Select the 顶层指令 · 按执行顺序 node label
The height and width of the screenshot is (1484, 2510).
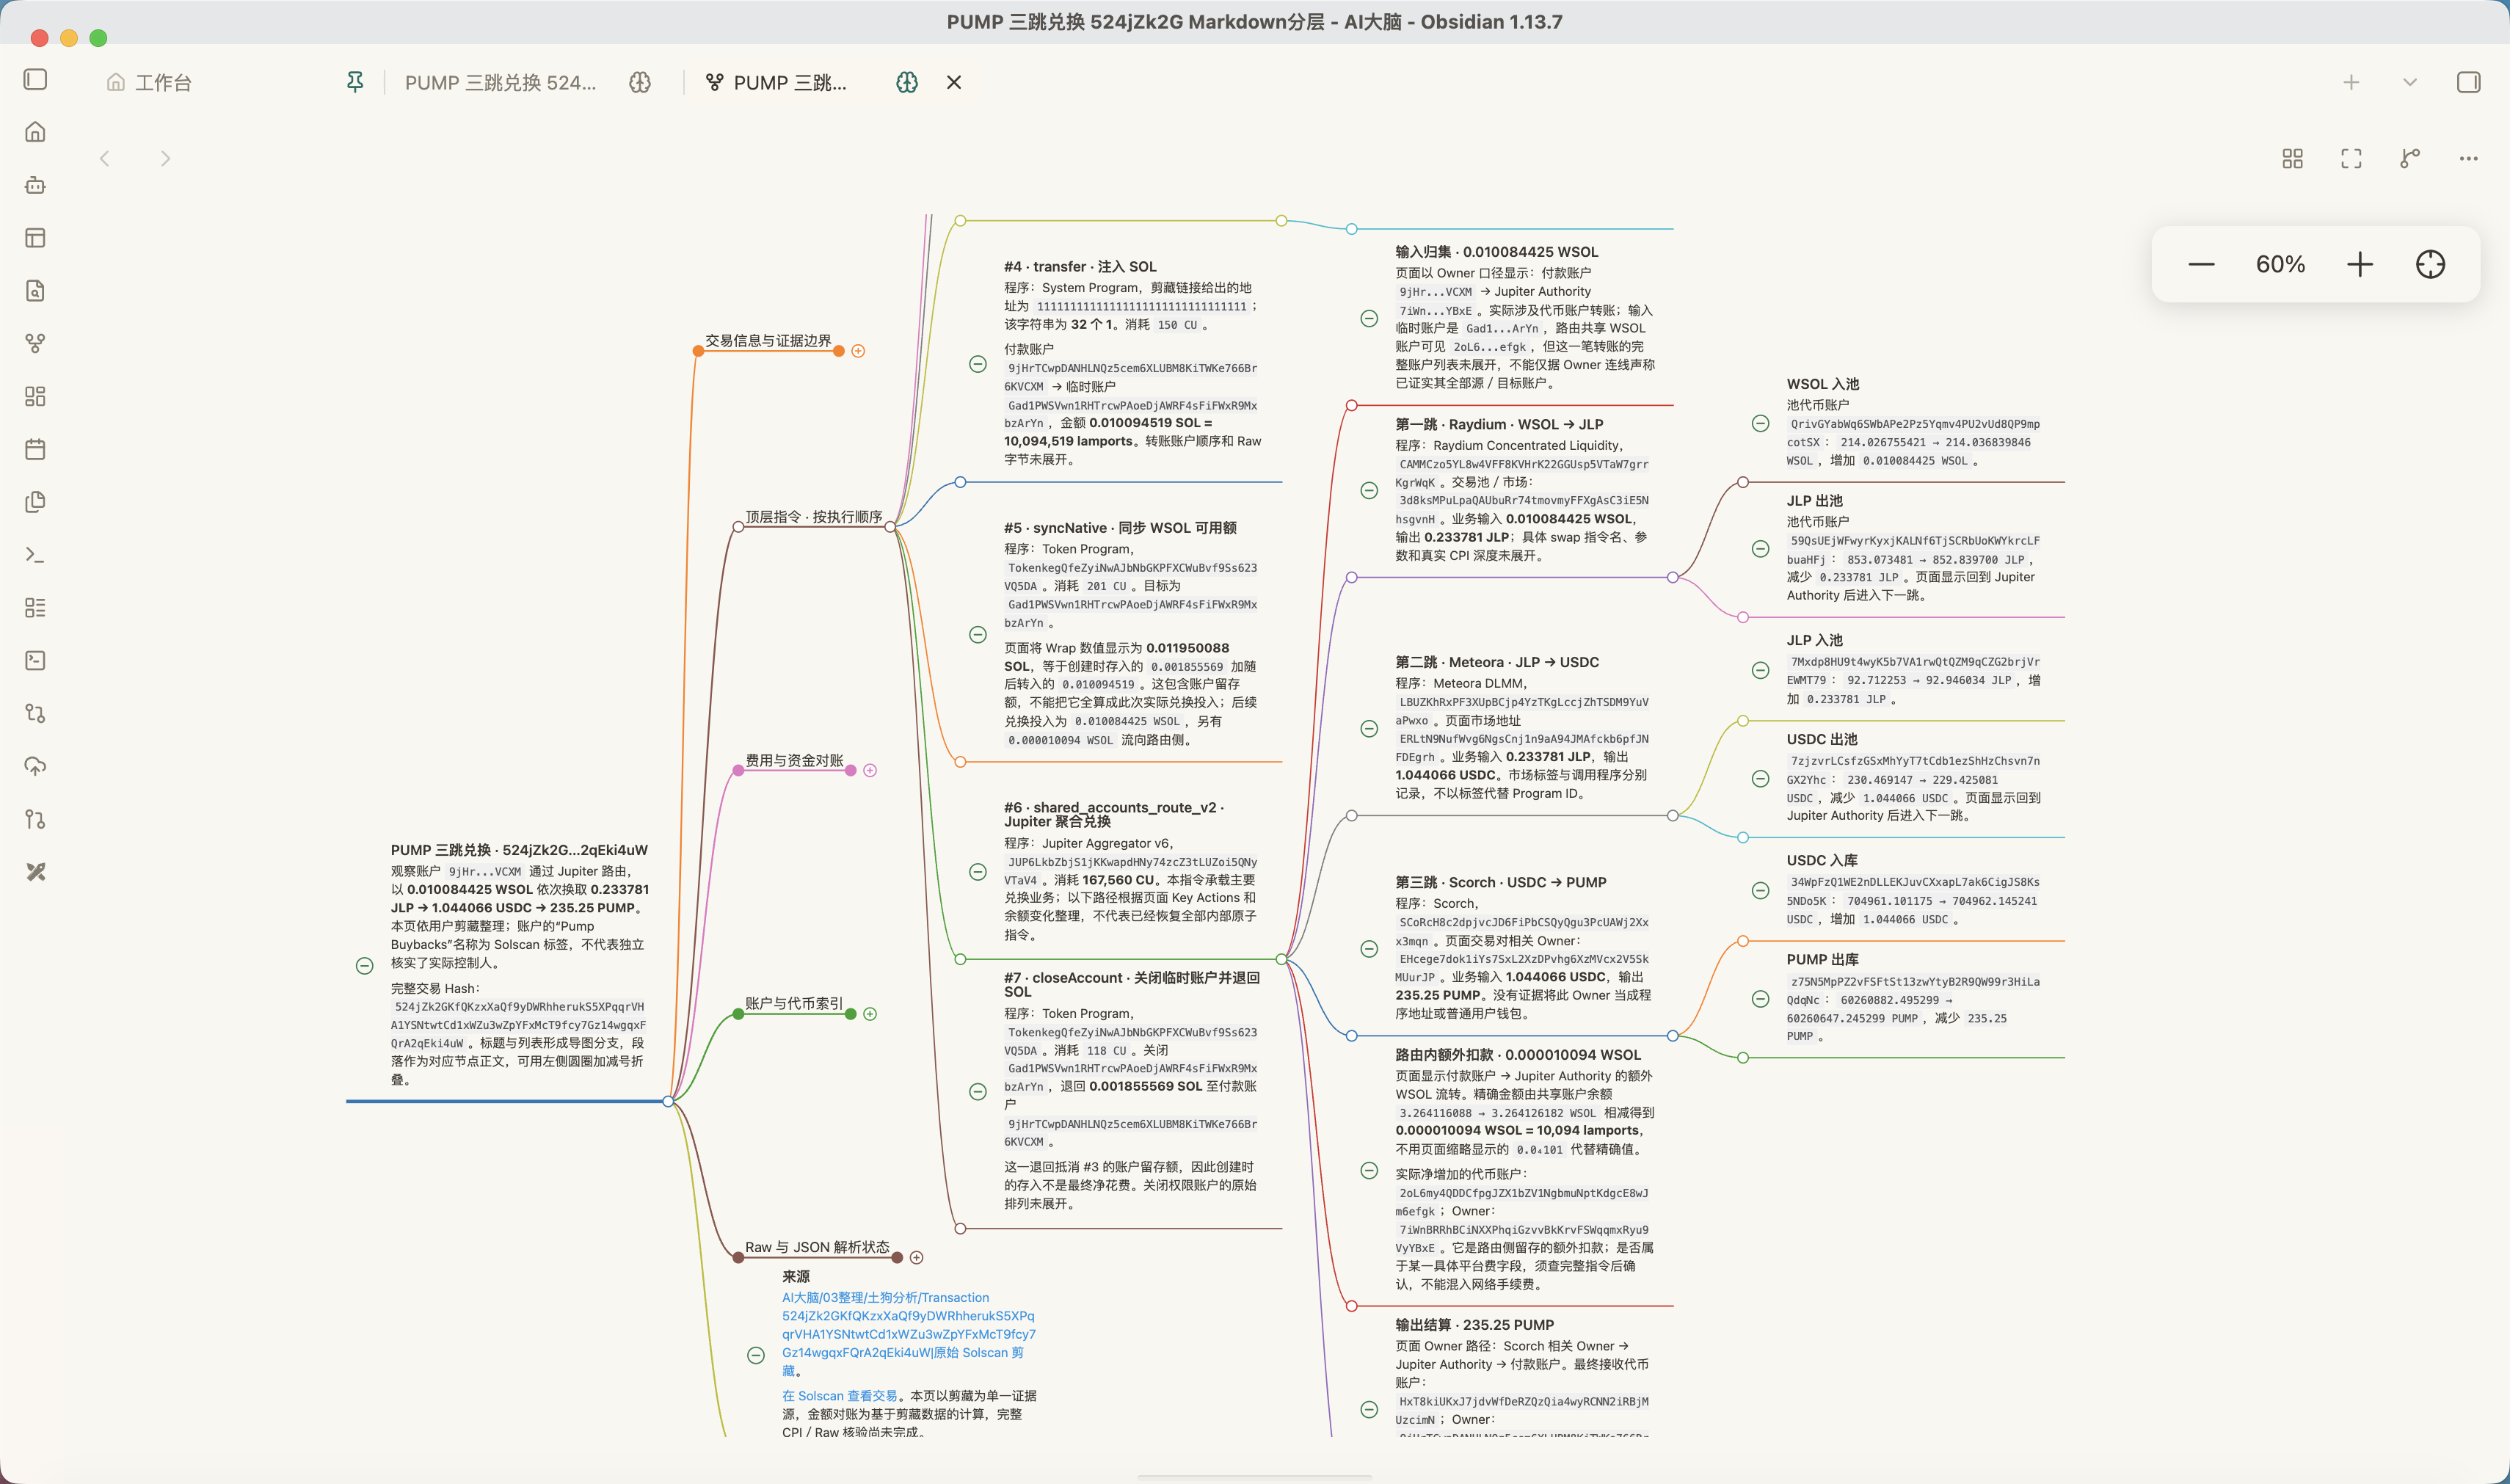coord(814,517)
